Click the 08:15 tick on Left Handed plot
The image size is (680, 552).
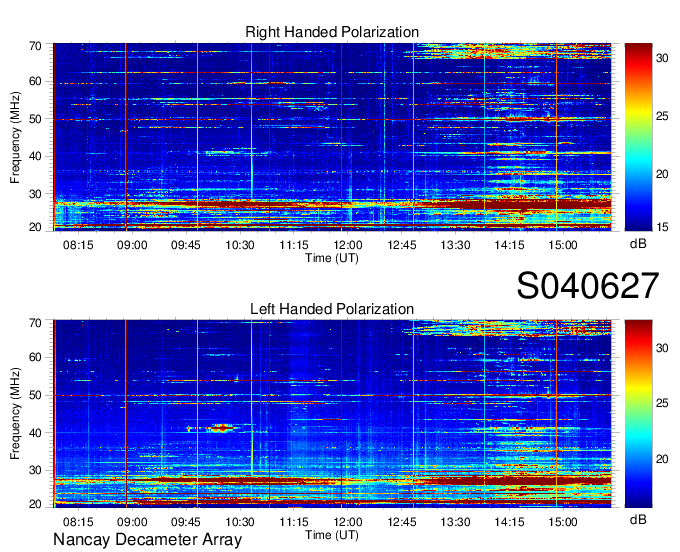(78, 522)
